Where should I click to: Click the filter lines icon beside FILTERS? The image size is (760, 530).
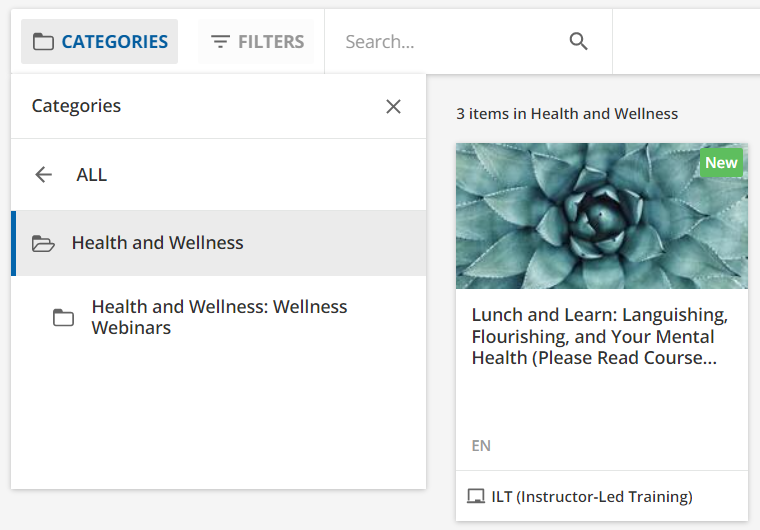click(x=220, y=42)
